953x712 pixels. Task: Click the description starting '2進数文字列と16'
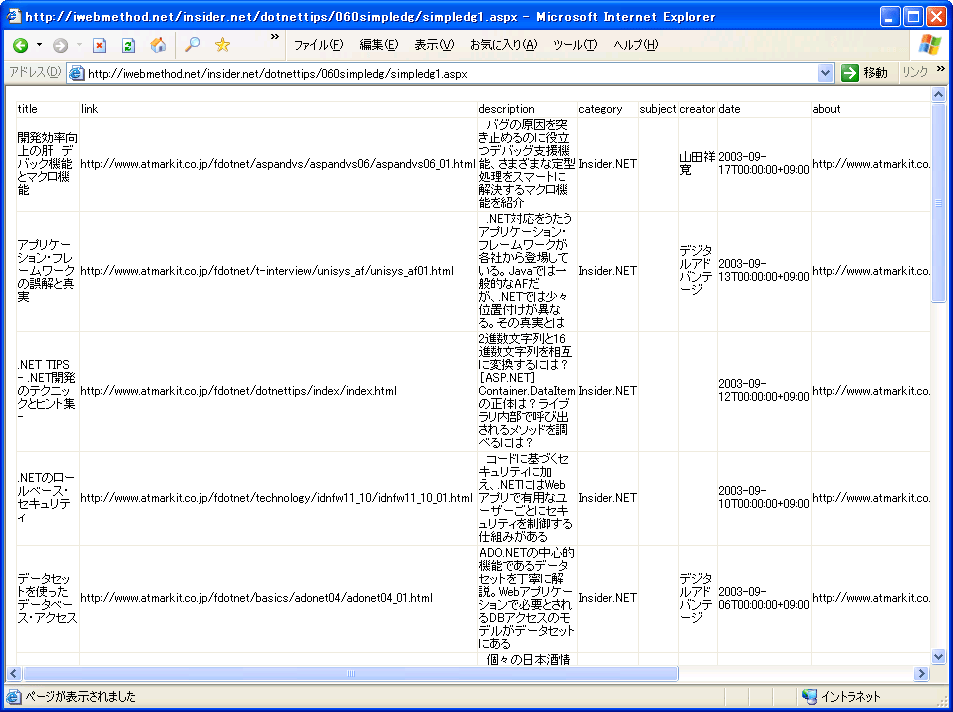(526, 390)
